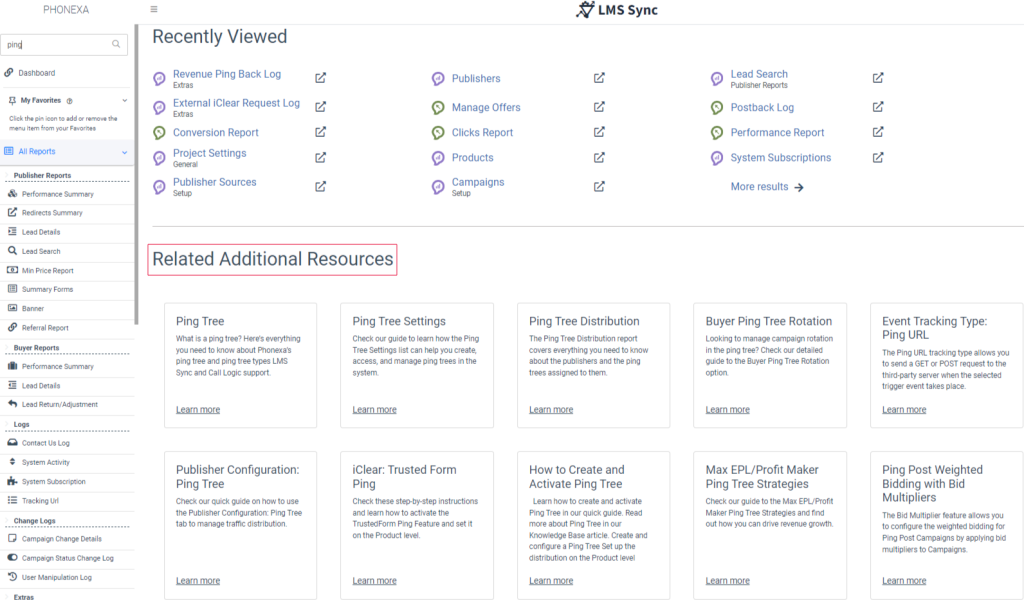Toggle the hamburger menu icon
Viewport: 1024px width, 600px height.
tap(154, 9)
